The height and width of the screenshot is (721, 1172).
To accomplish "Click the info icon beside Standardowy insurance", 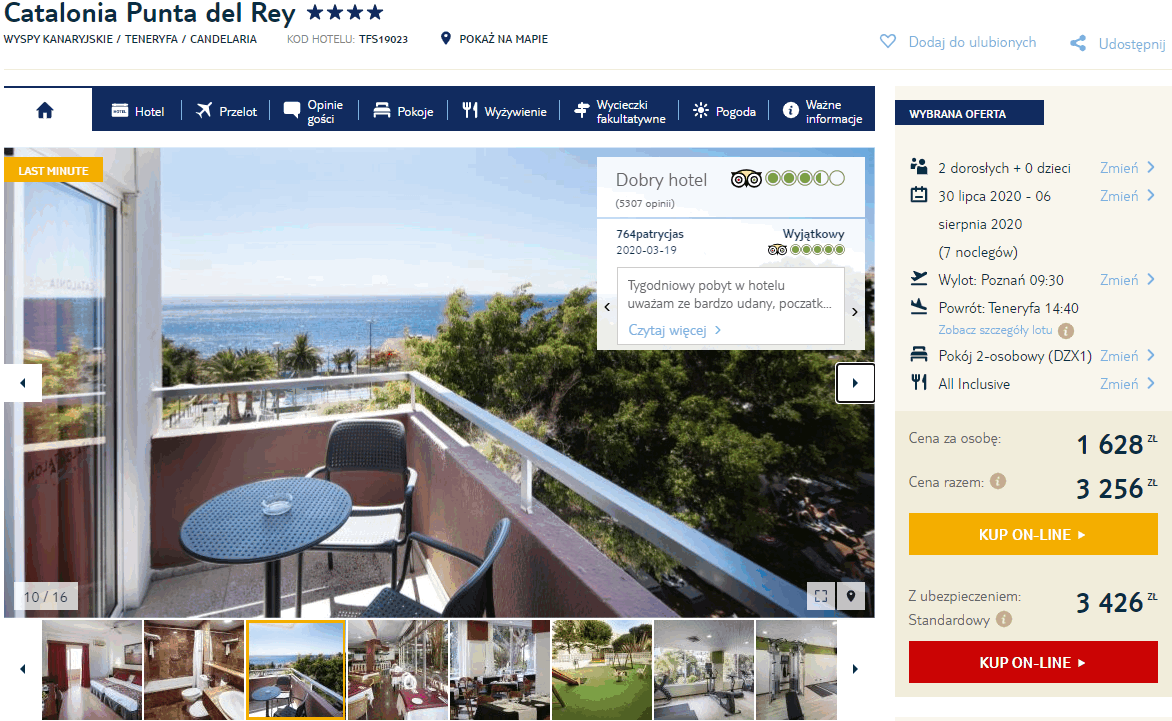I will point(1004,619).
